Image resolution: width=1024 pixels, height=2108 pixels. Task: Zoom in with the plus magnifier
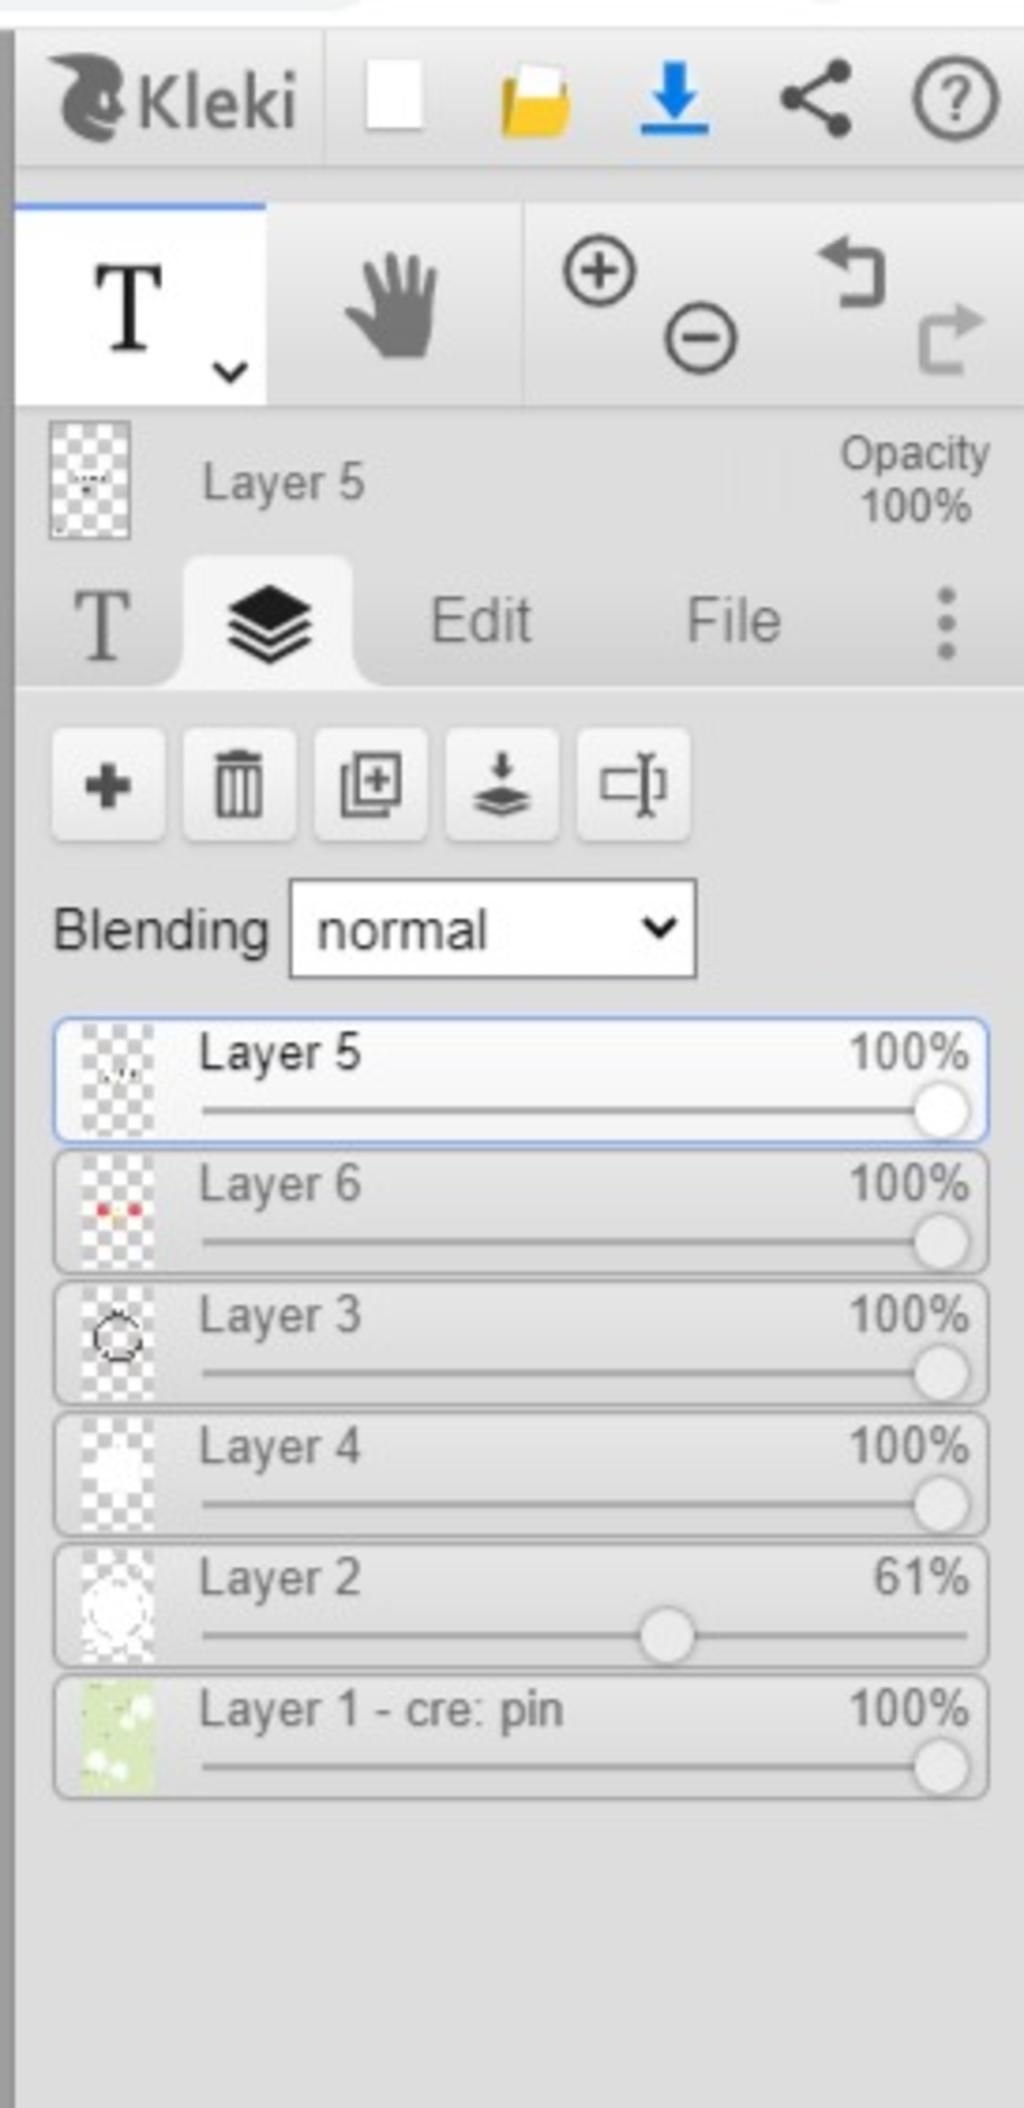pos(600,271)
